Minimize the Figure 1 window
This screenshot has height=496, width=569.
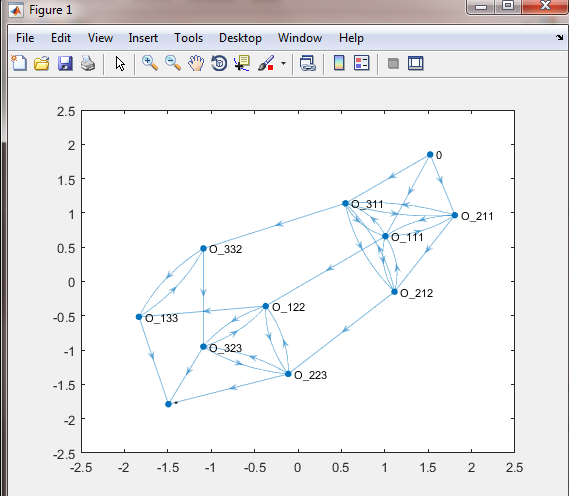[481, 6]
